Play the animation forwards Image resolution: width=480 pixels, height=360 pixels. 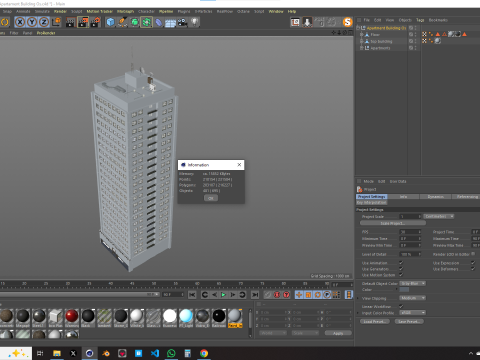coord(224,295)
